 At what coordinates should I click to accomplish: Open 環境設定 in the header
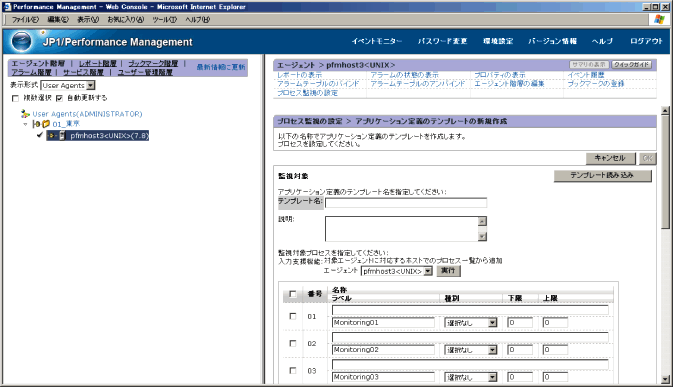click(498, 41)
